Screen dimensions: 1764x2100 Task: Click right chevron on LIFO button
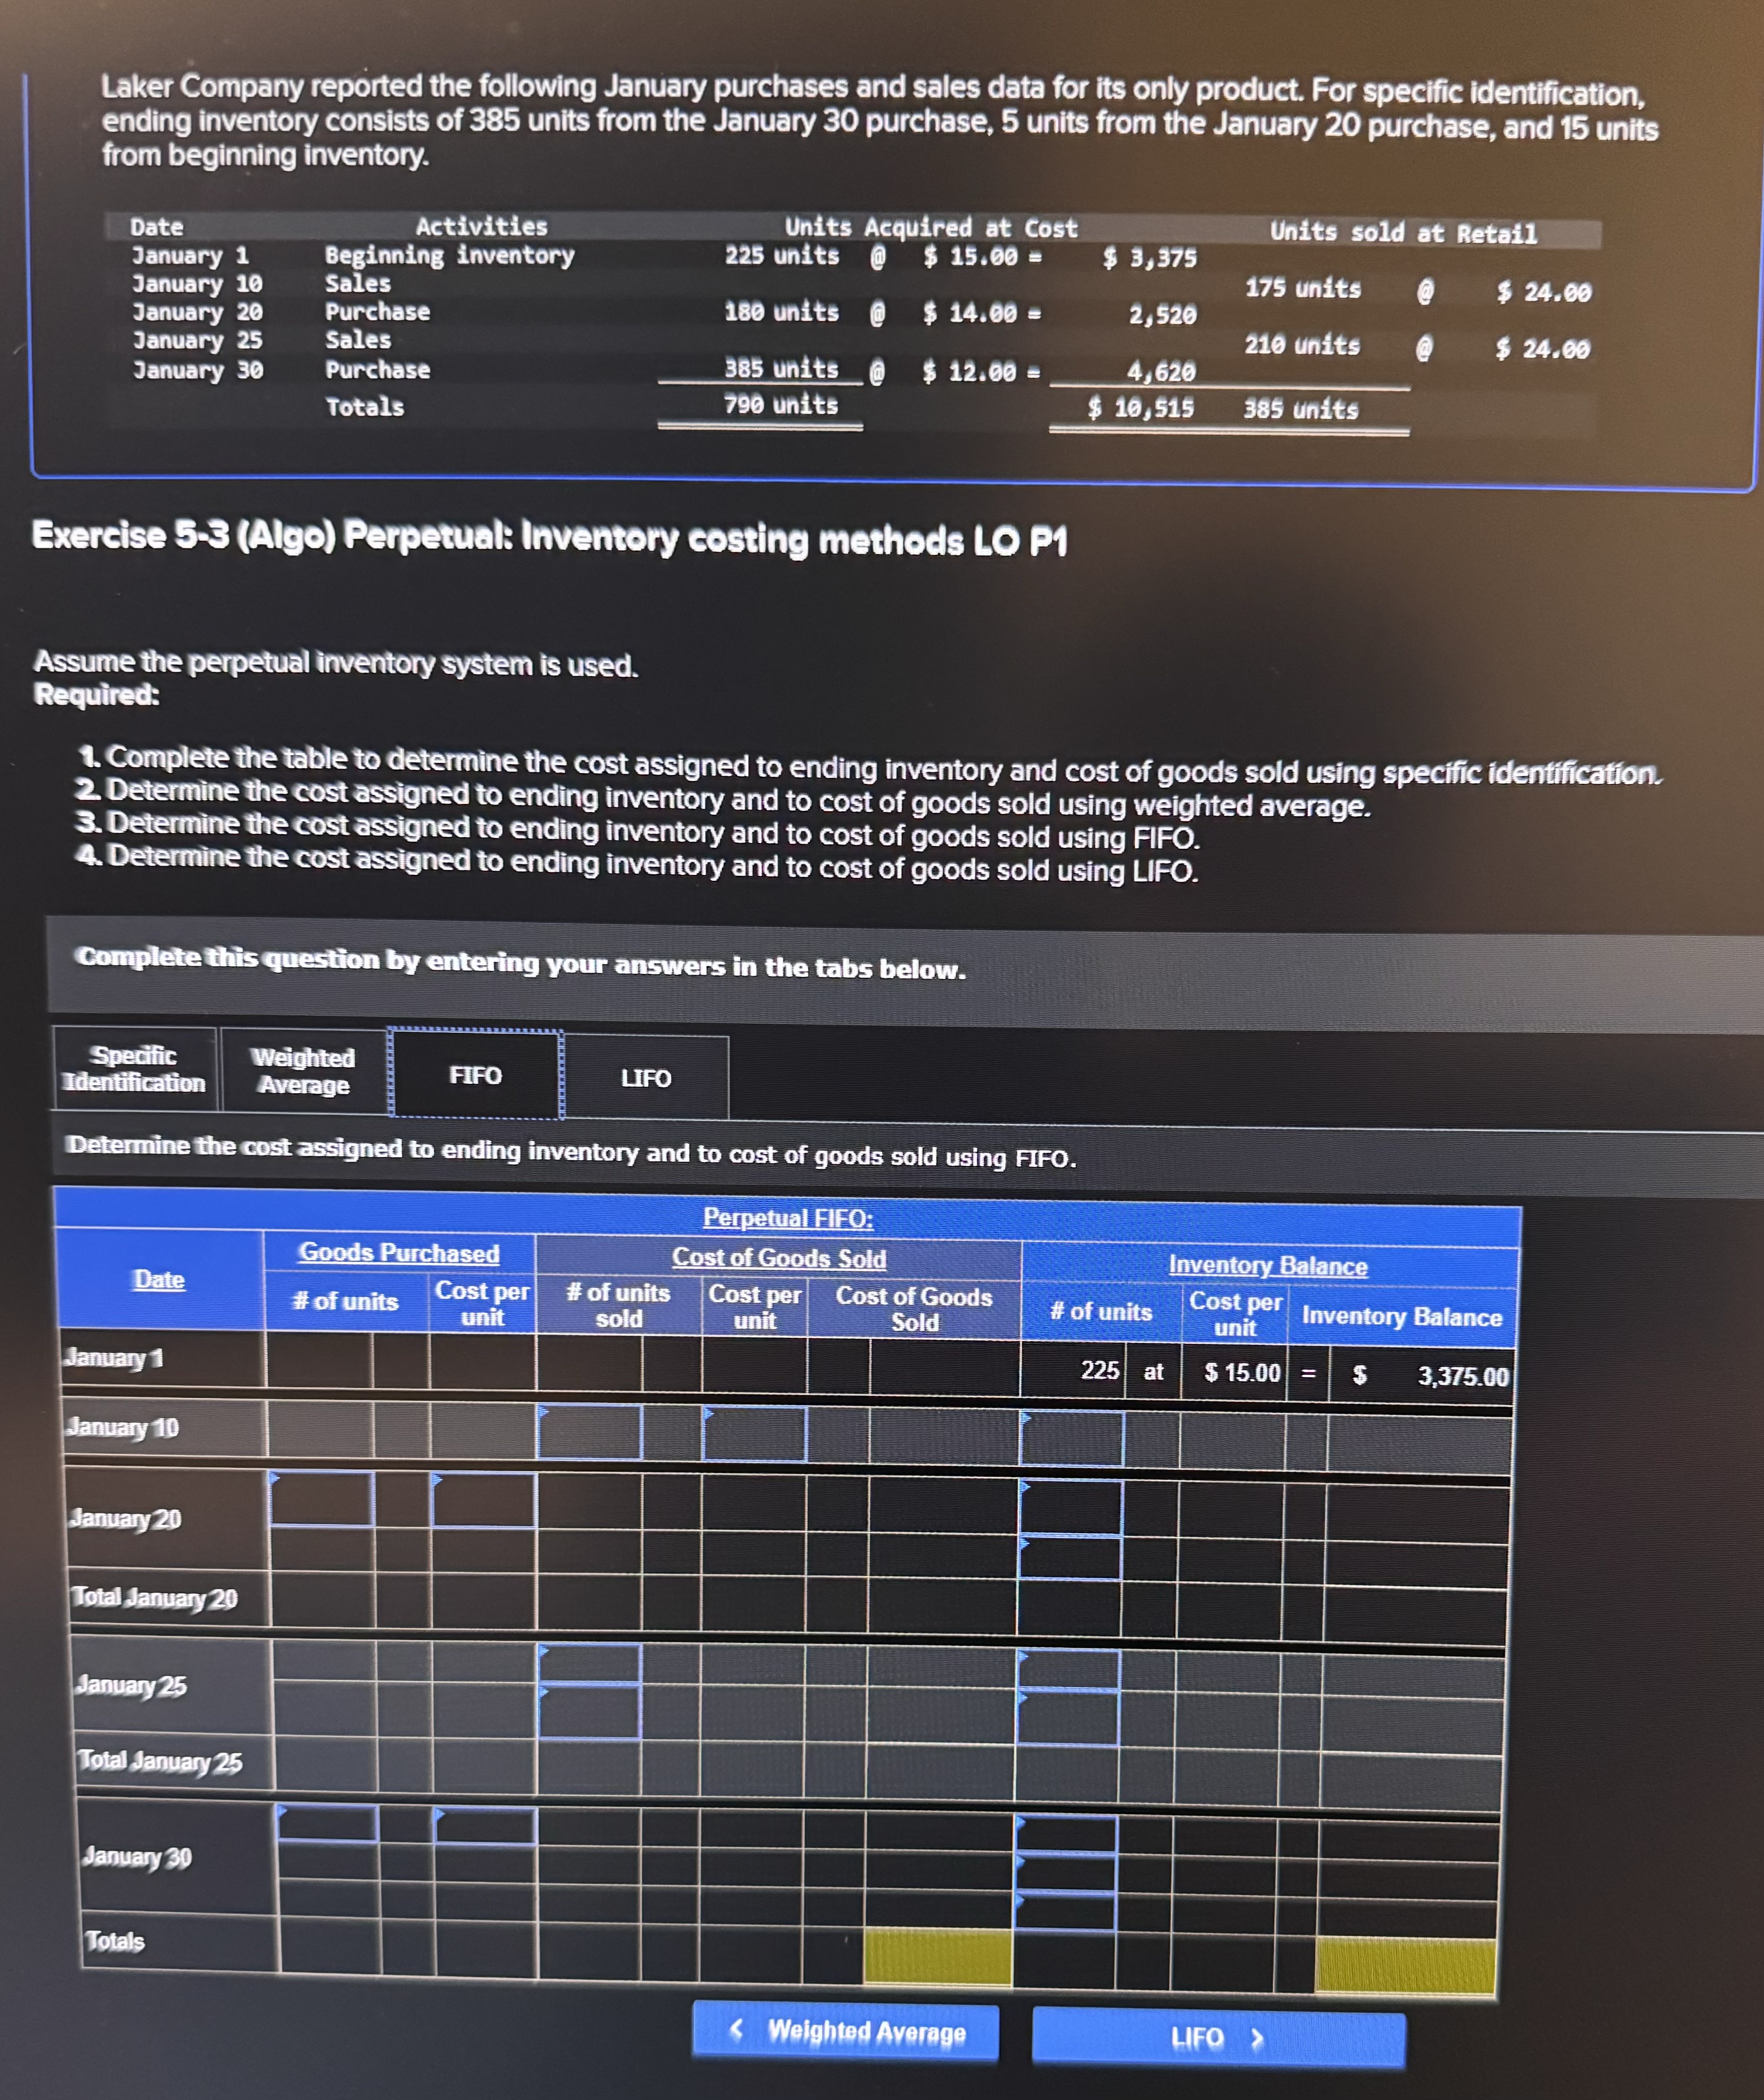(1258, 2038)
